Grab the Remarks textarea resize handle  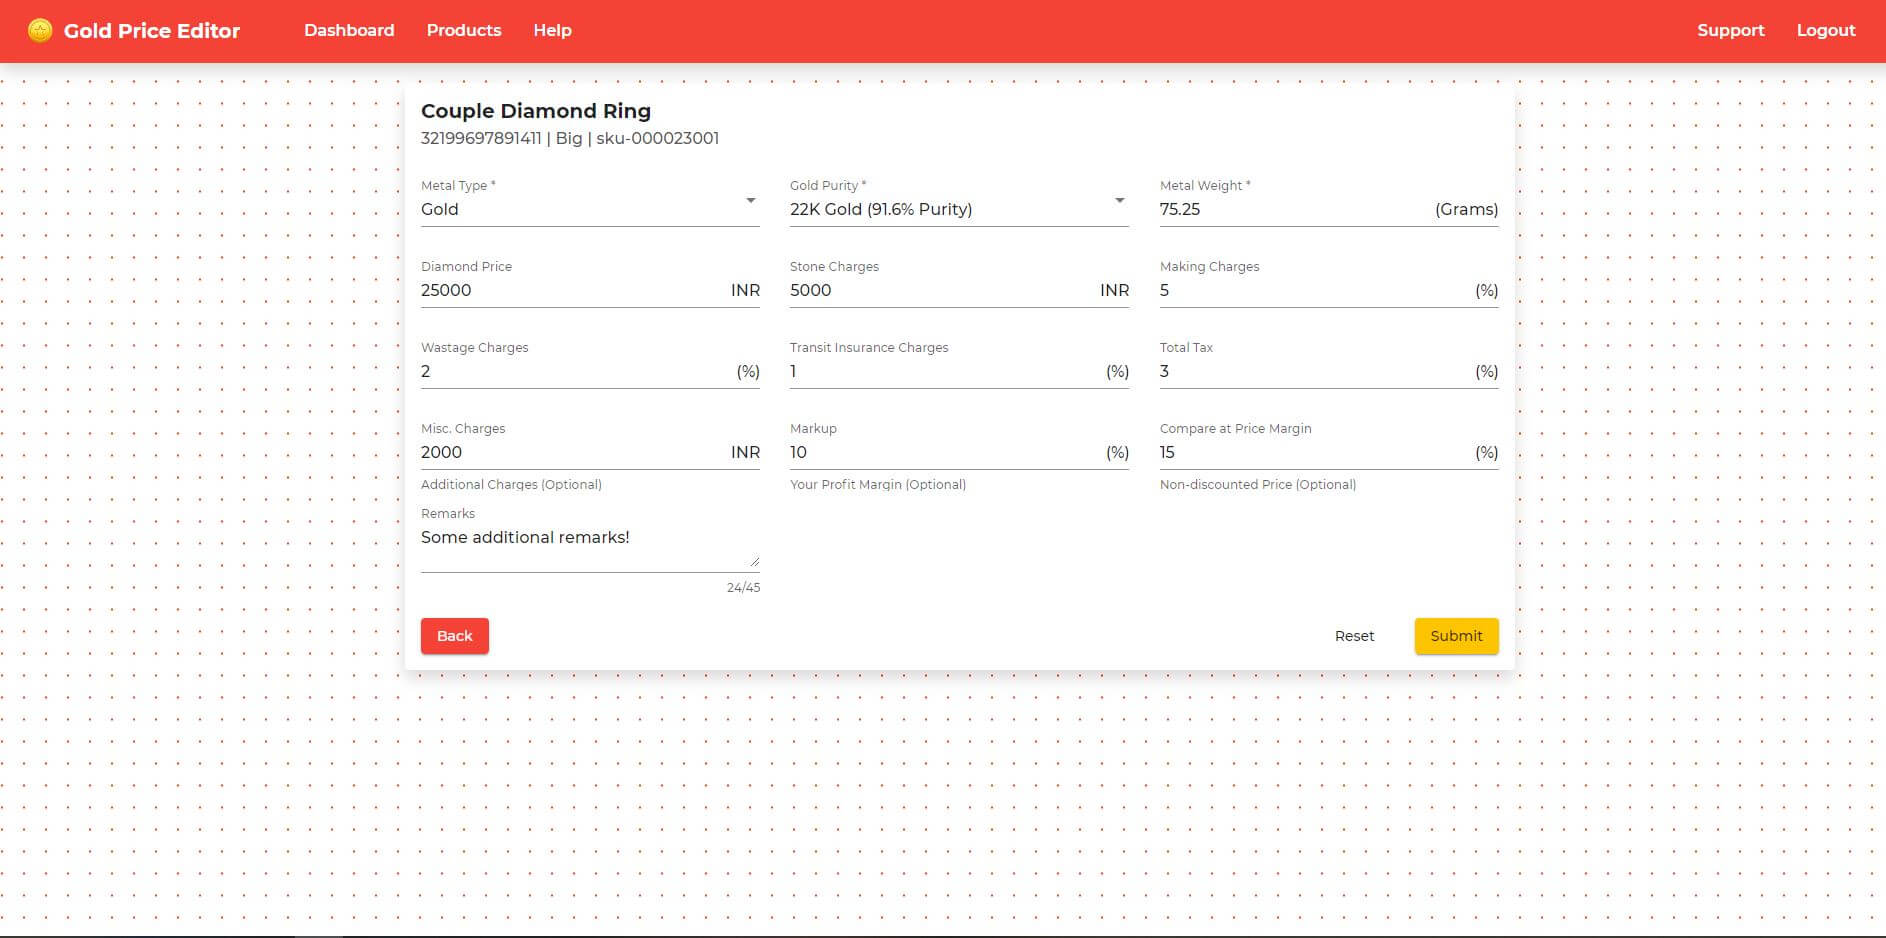click(754, 562)
